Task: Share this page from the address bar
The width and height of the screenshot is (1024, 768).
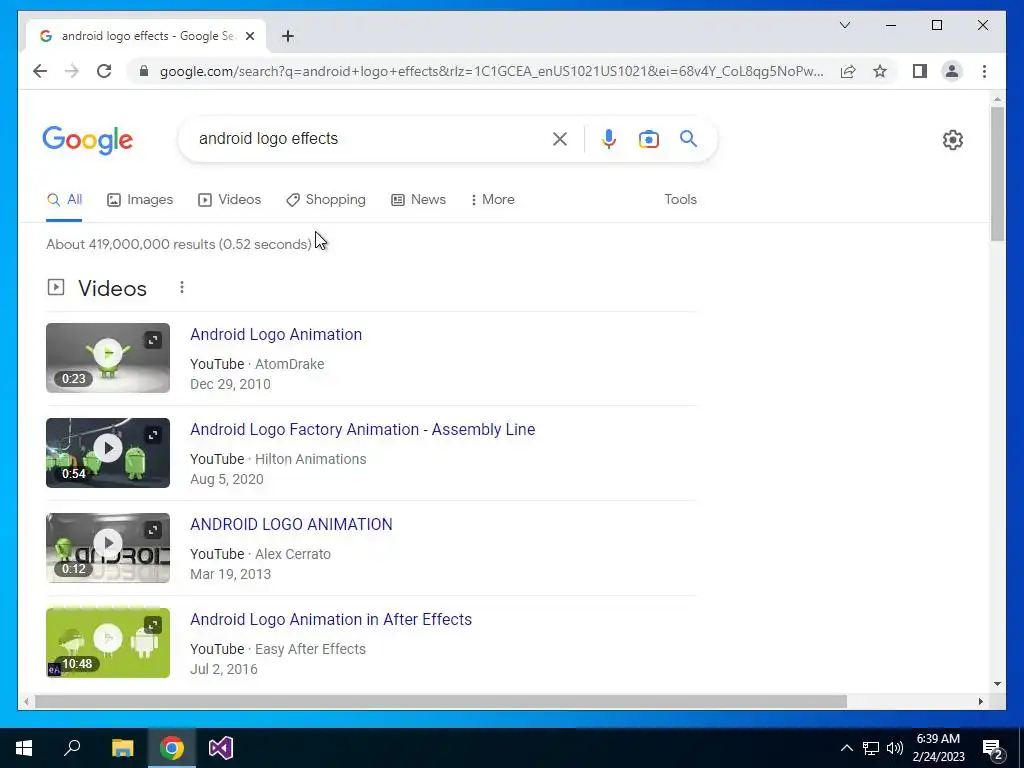Action: point(848,71)
